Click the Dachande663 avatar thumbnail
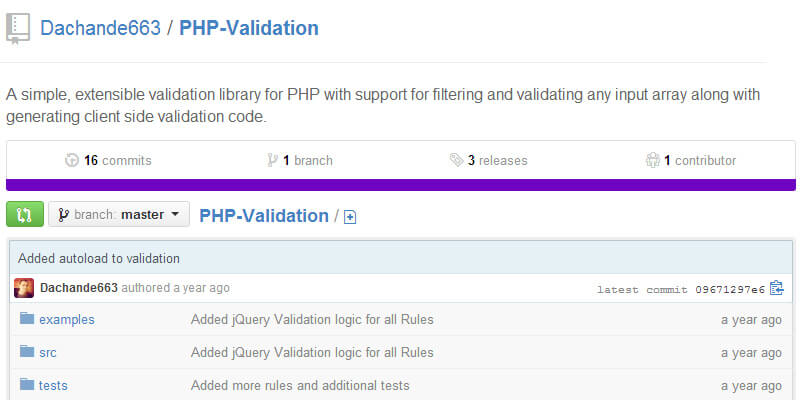Viewport: 800px width, 400px height. pyautogui.click(x=25, y=288)
